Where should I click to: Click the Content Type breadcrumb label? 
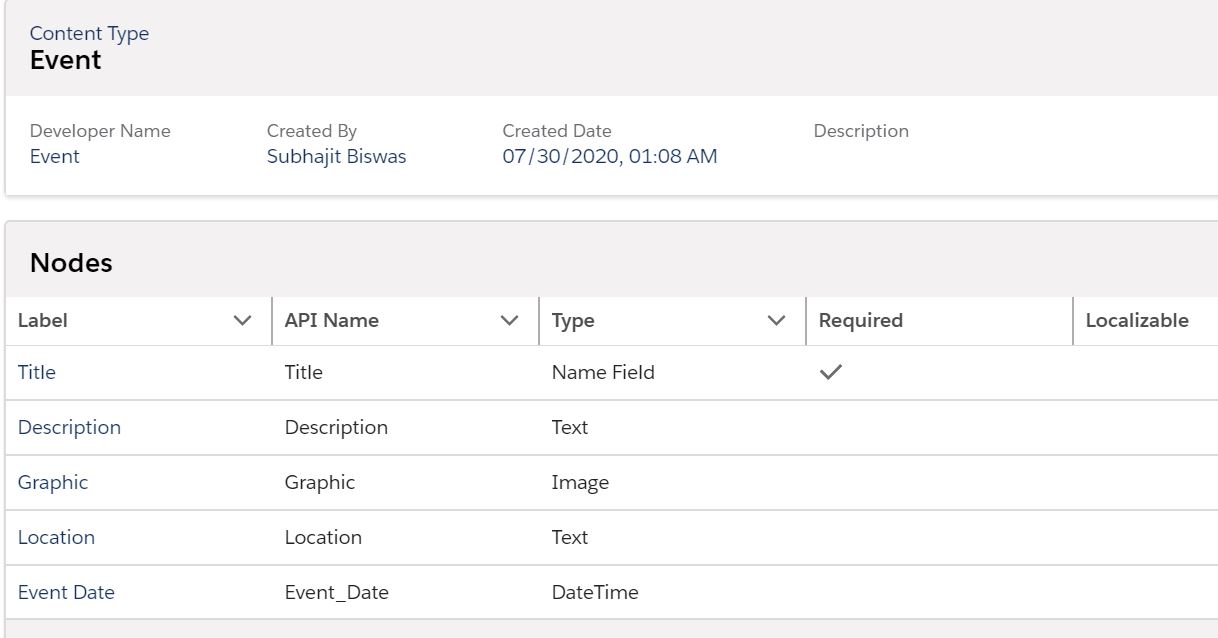pyautogui.click(x=89, y=33)
